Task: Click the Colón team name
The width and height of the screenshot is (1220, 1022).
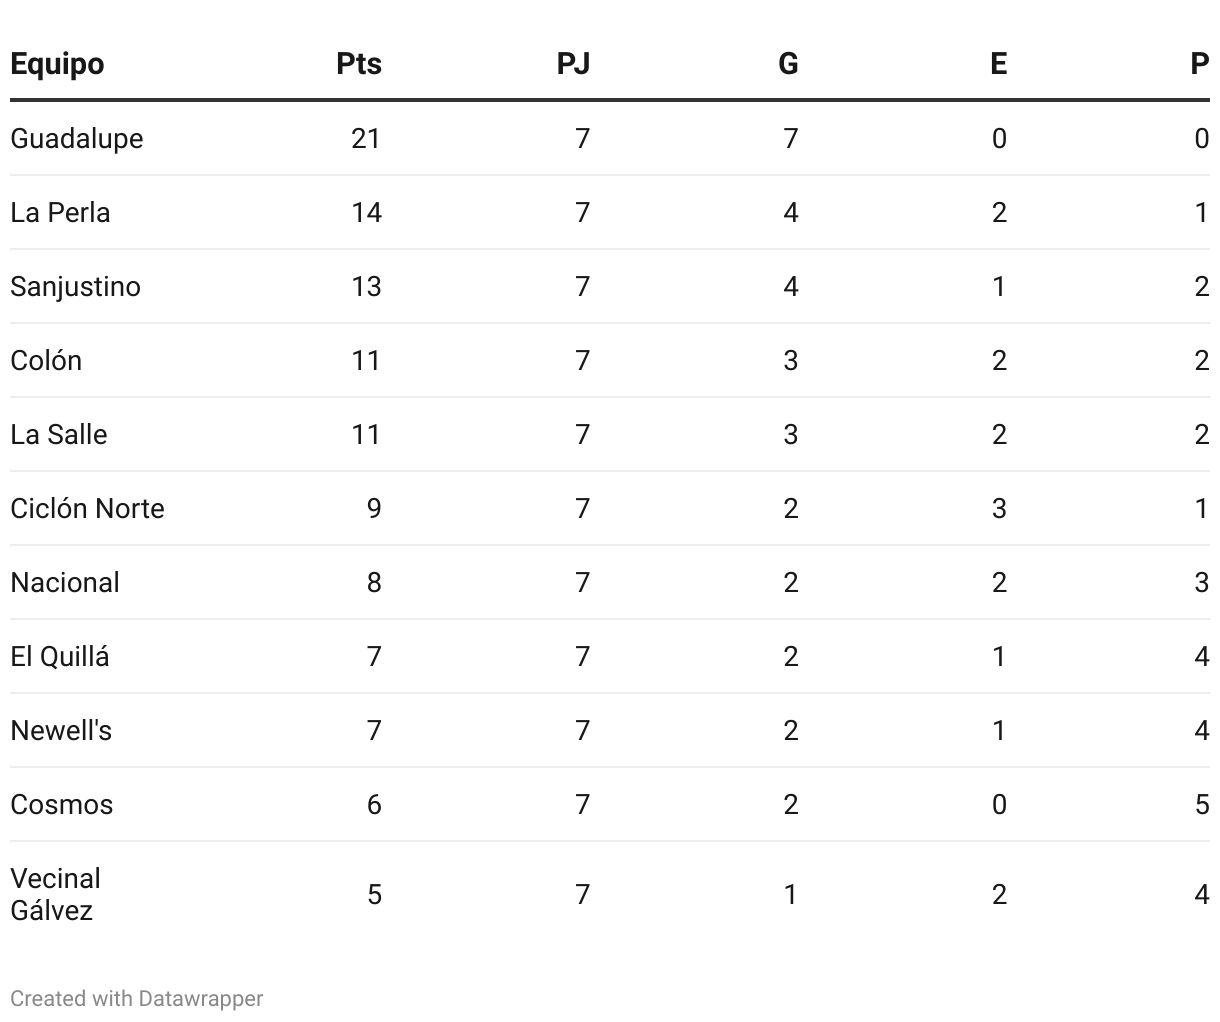Action: 46,360
